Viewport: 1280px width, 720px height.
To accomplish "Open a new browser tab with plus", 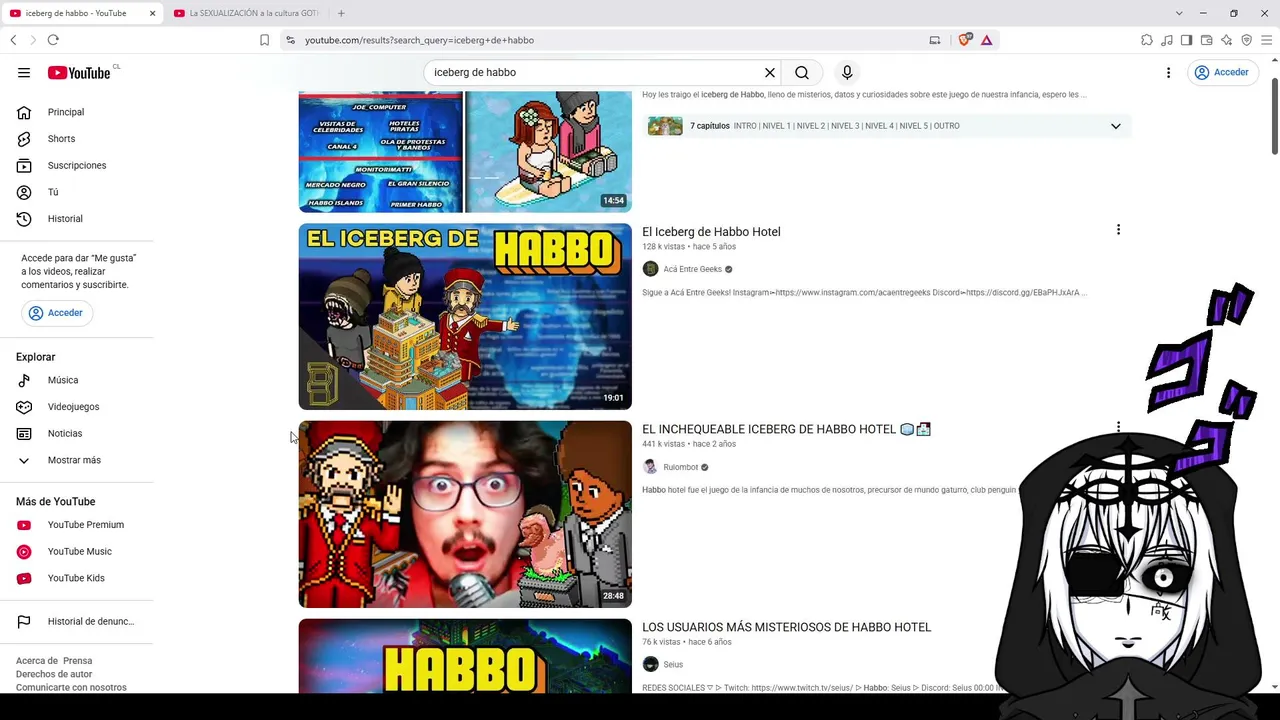I will click(341, 13).
